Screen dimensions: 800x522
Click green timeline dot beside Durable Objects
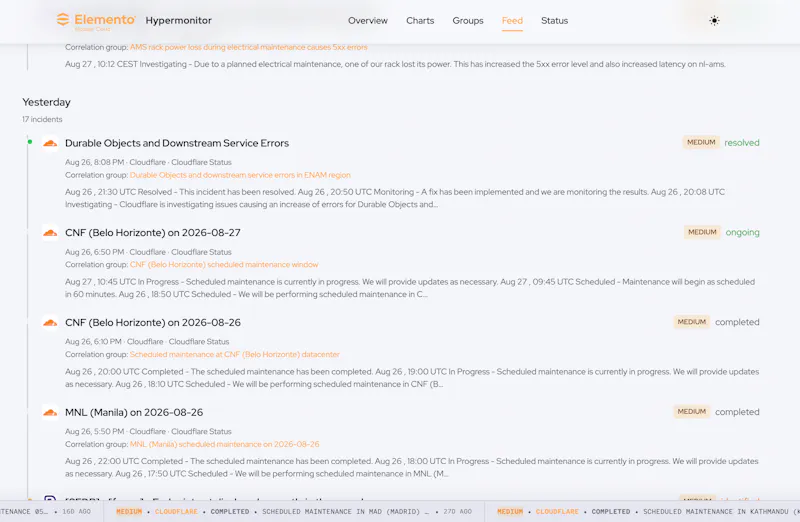(30, 142)
